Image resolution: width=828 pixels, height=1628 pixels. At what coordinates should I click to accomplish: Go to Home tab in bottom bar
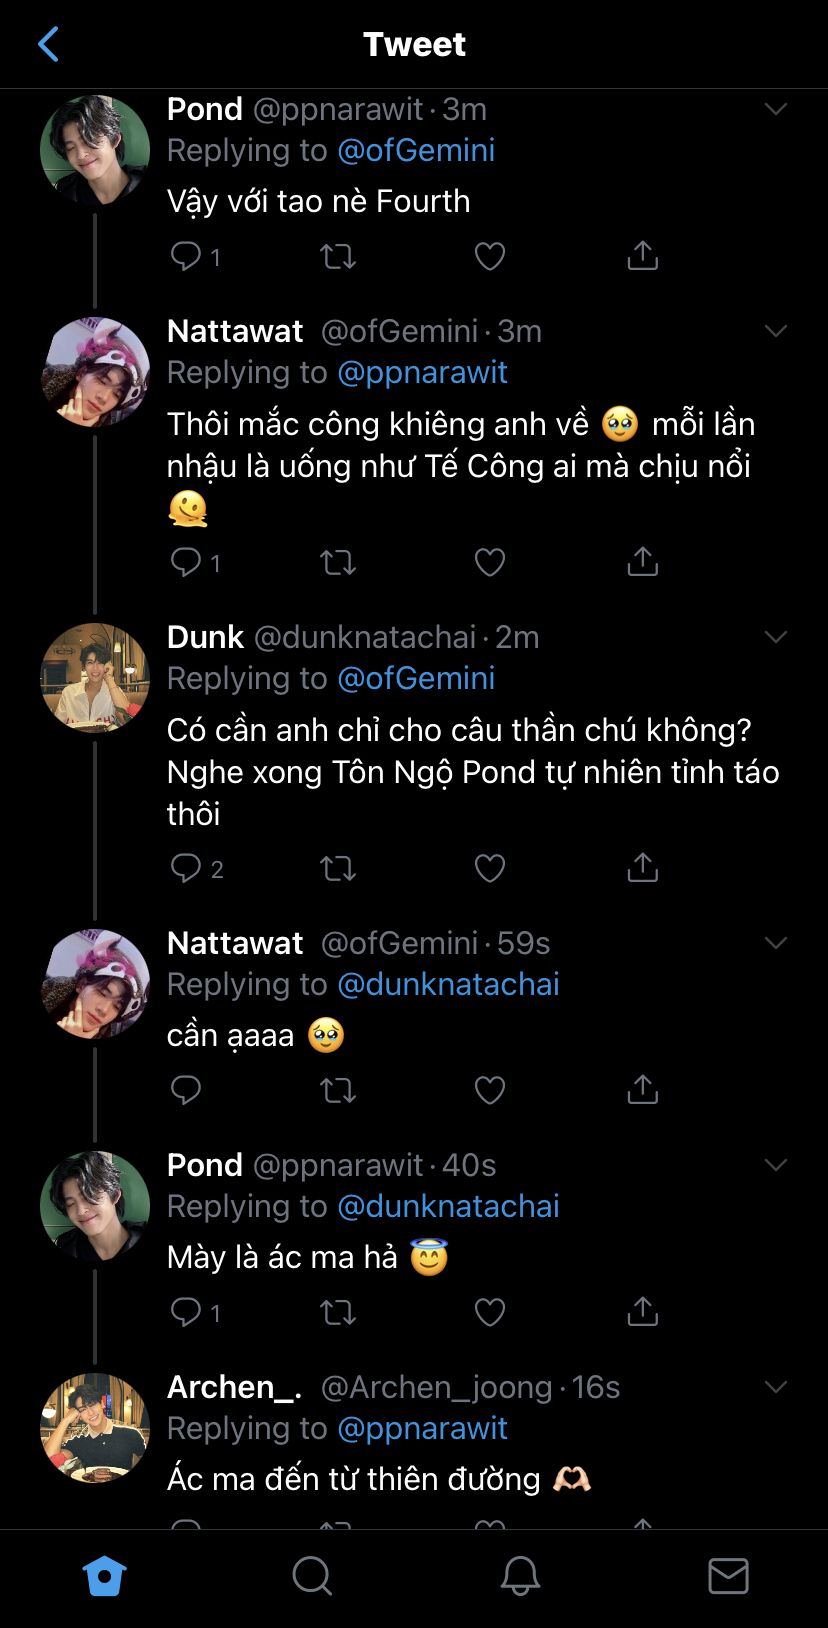pos(104,1576)
